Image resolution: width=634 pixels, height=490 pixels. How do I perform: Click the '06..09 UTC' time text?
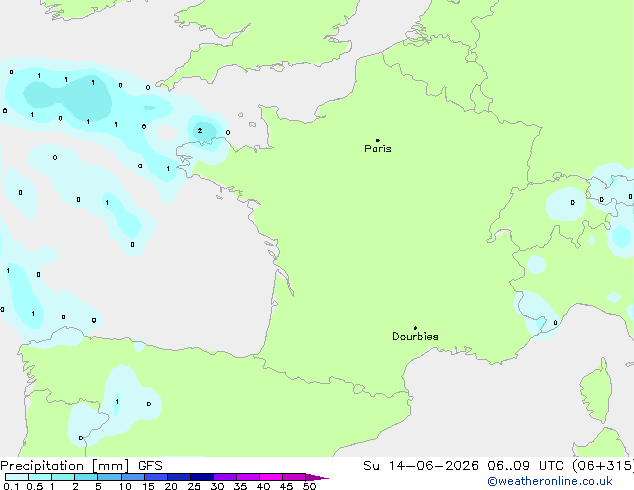pyautogui.click(x=525, y=466)
